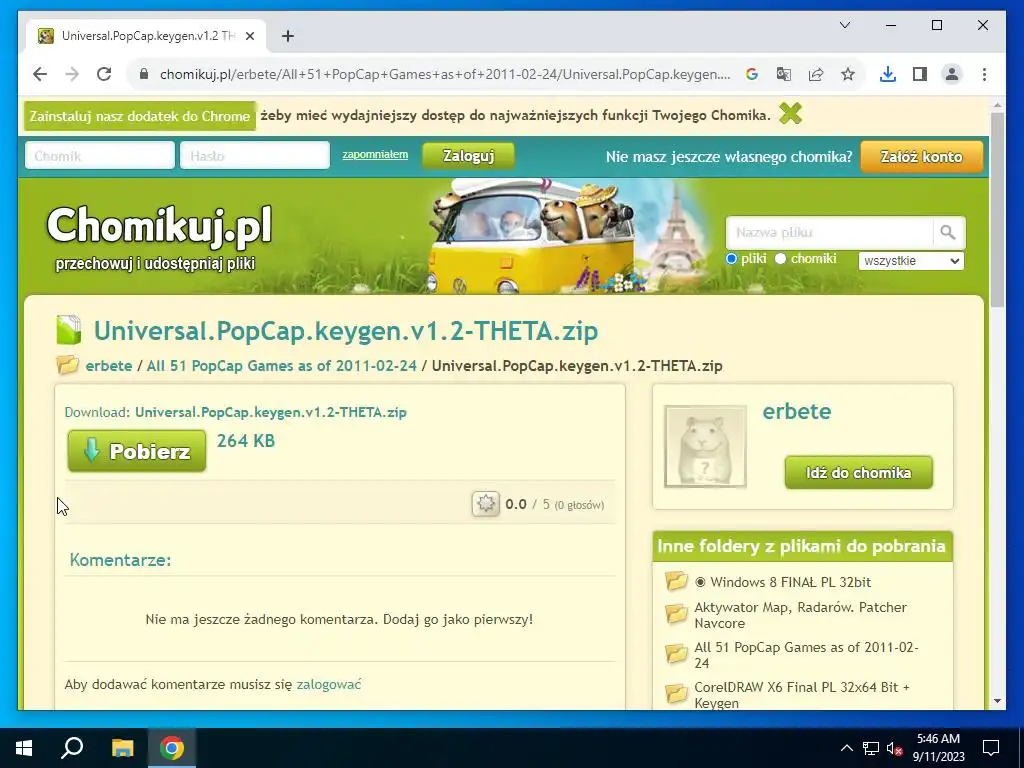This screenshot has height=768, width=1024.
Task: Open the Windows Start menu
Action: (24, 748)
